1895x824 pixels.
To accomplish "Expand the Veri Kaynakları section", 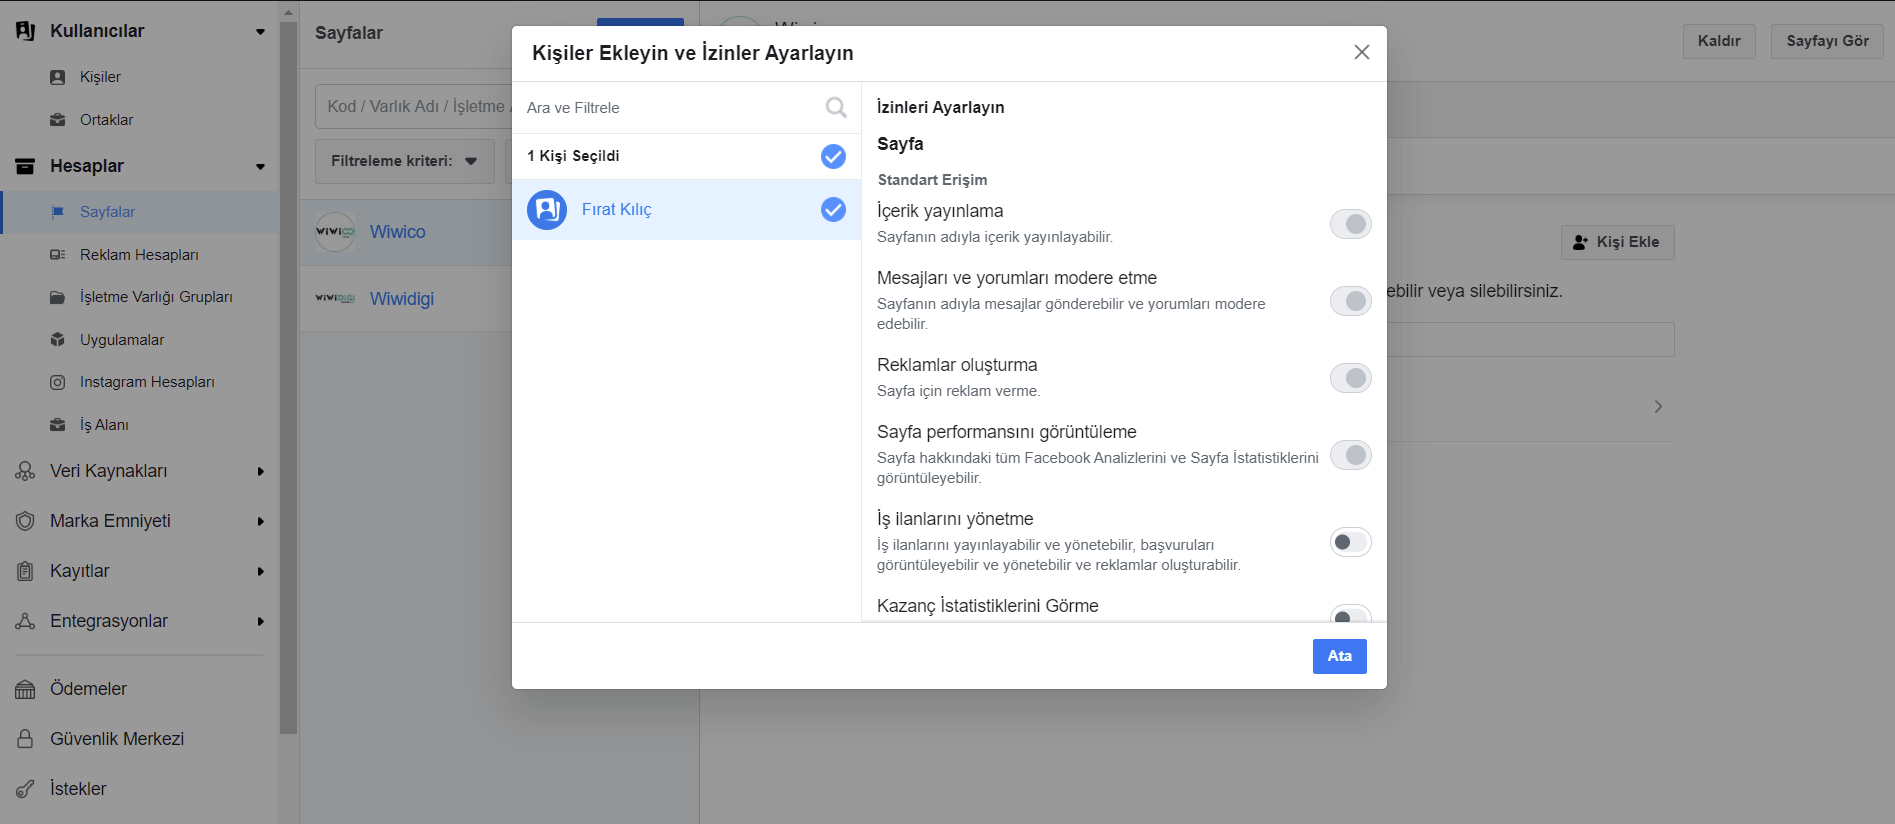I will tap(260, 471).
